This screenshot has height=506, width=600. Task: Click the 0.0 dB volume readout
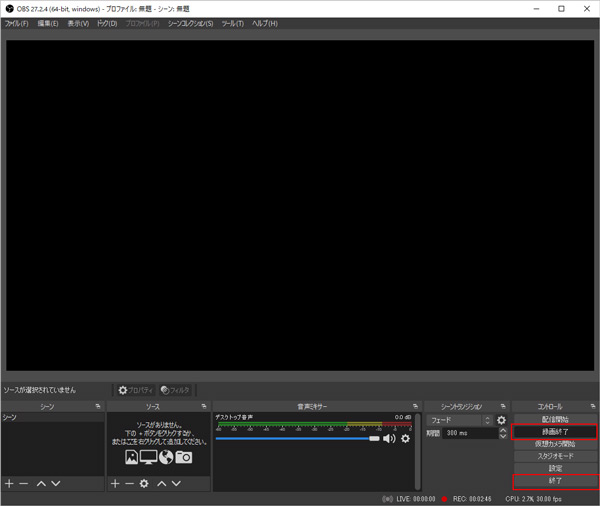coord(403,417)
